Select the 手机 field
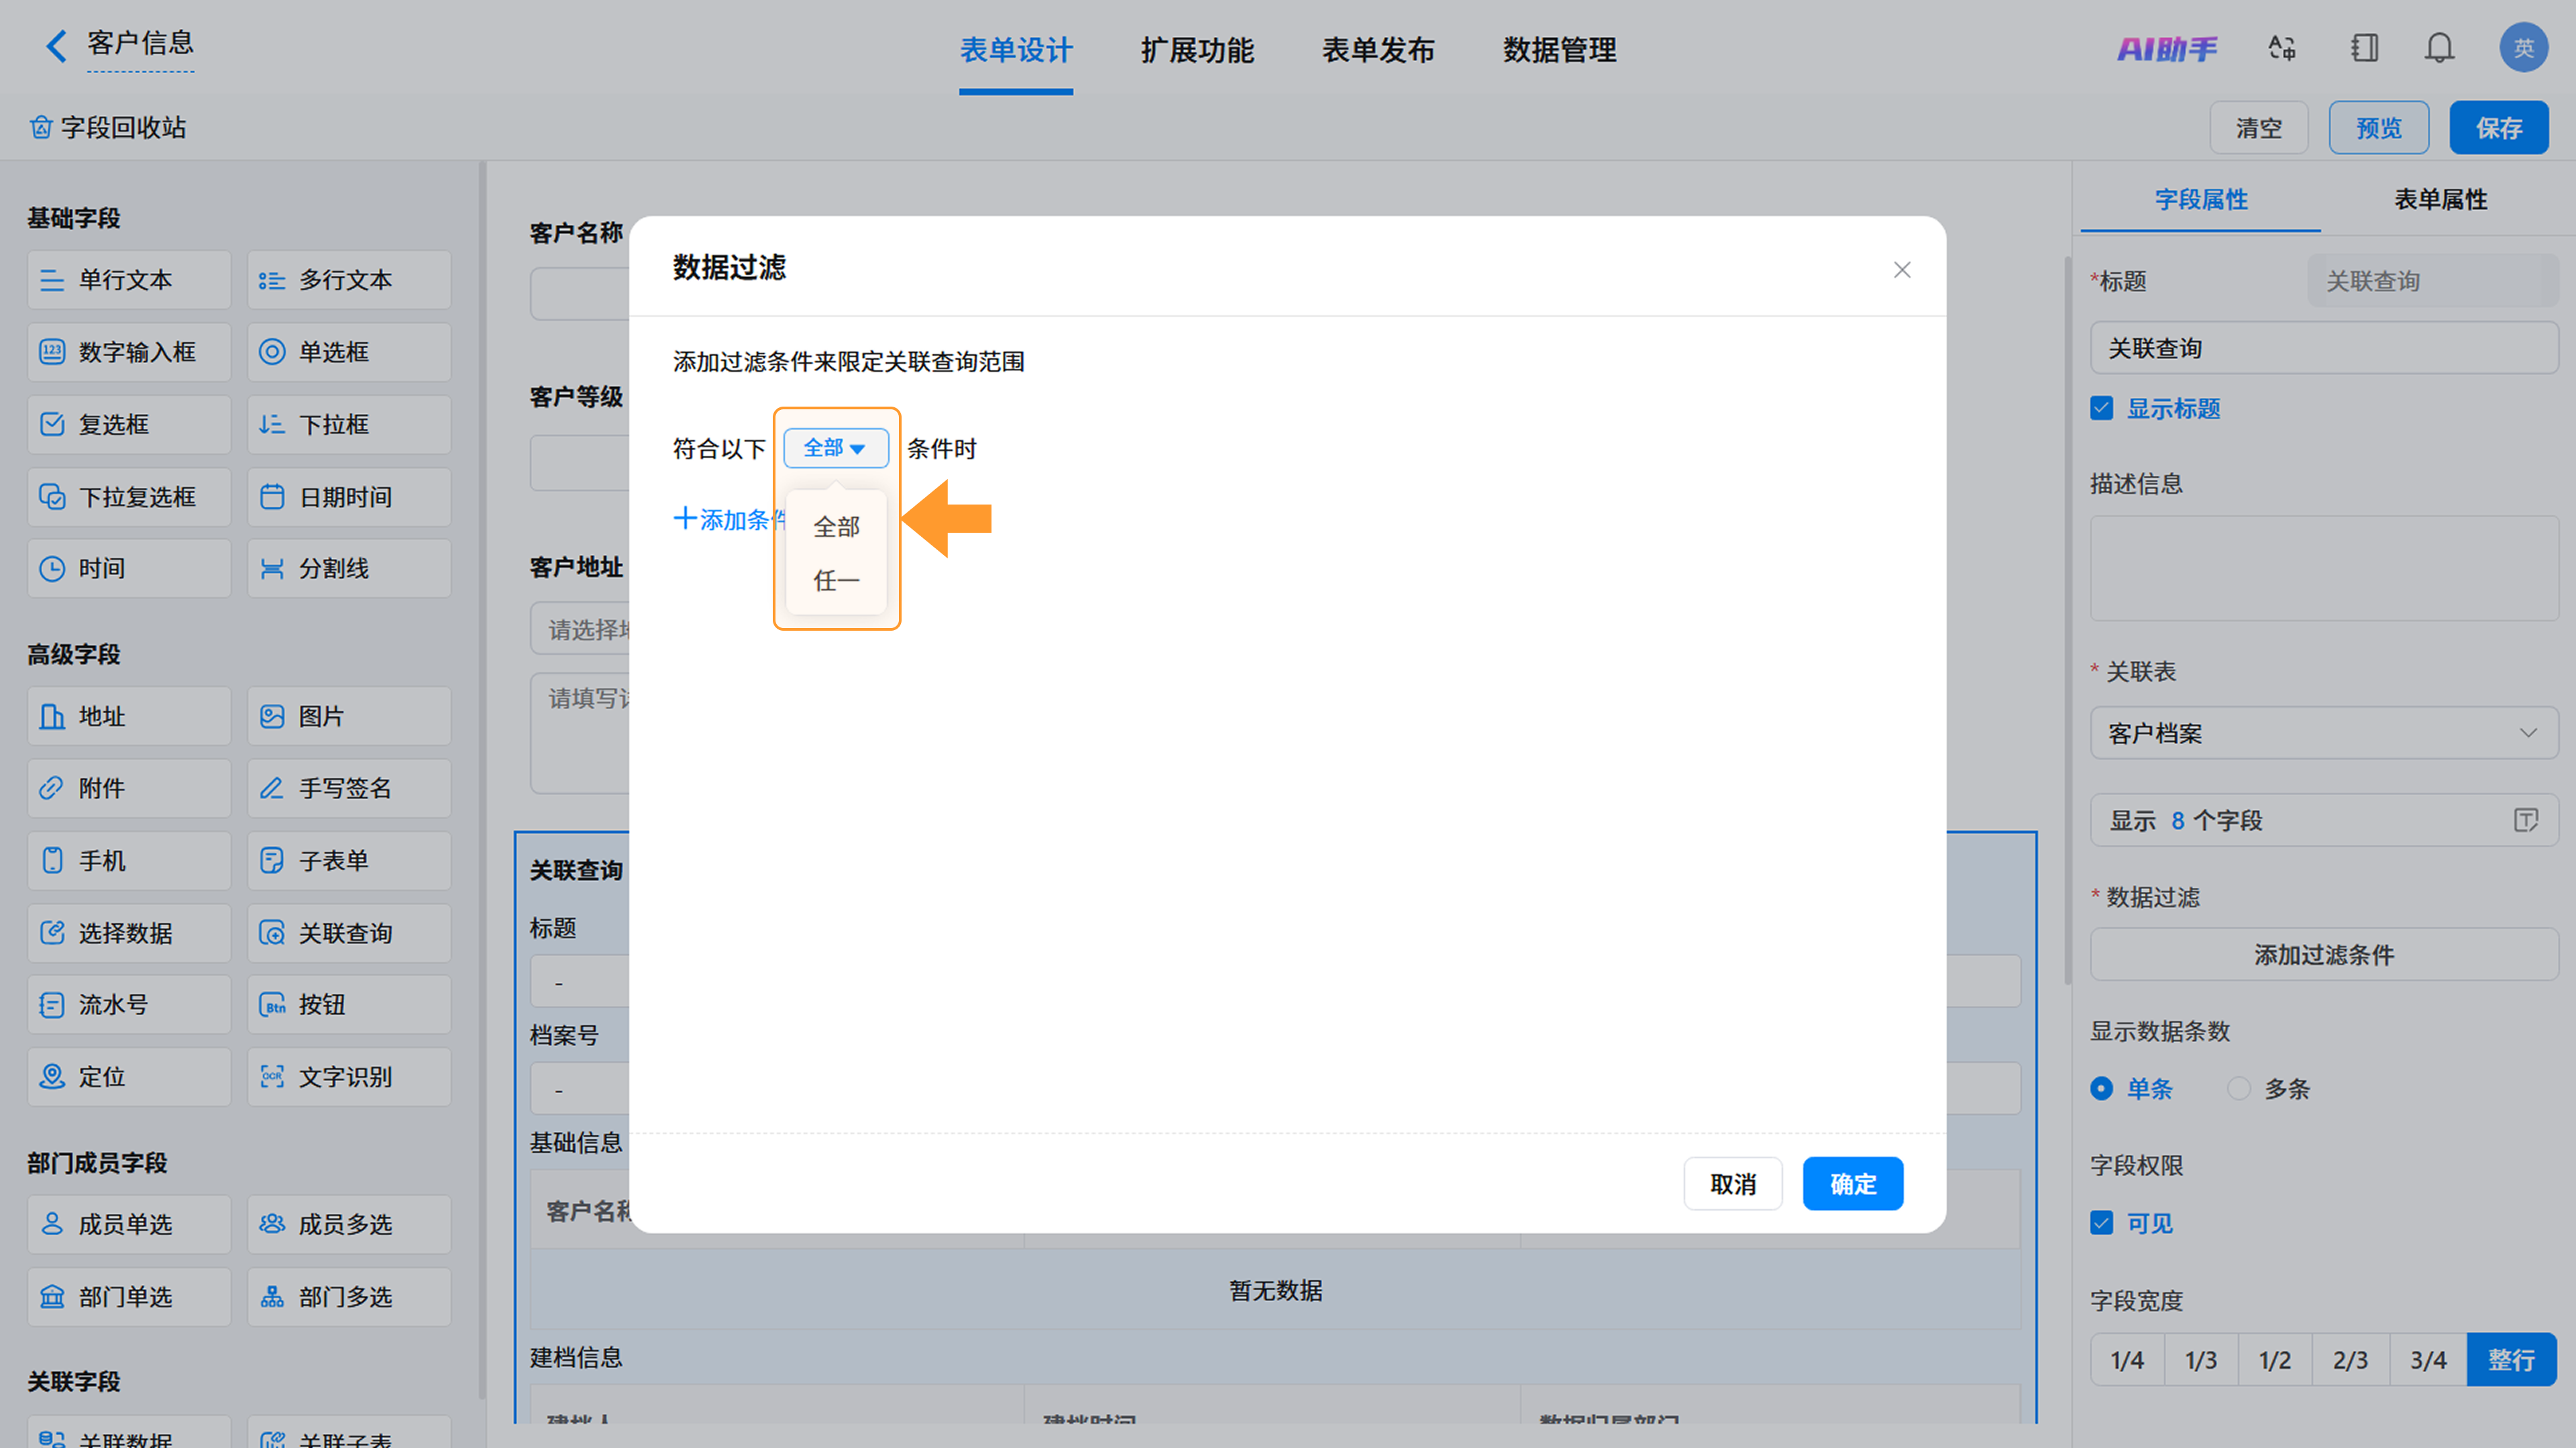 (x=129, y=861)
